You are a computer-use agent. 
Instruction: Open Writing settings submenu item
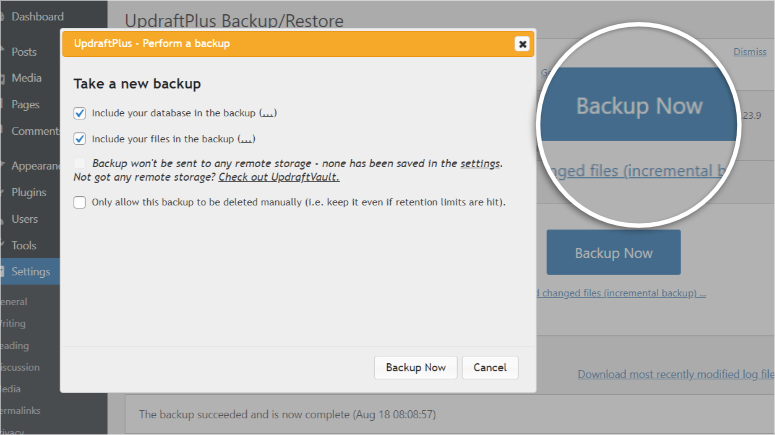pos(13,324)
